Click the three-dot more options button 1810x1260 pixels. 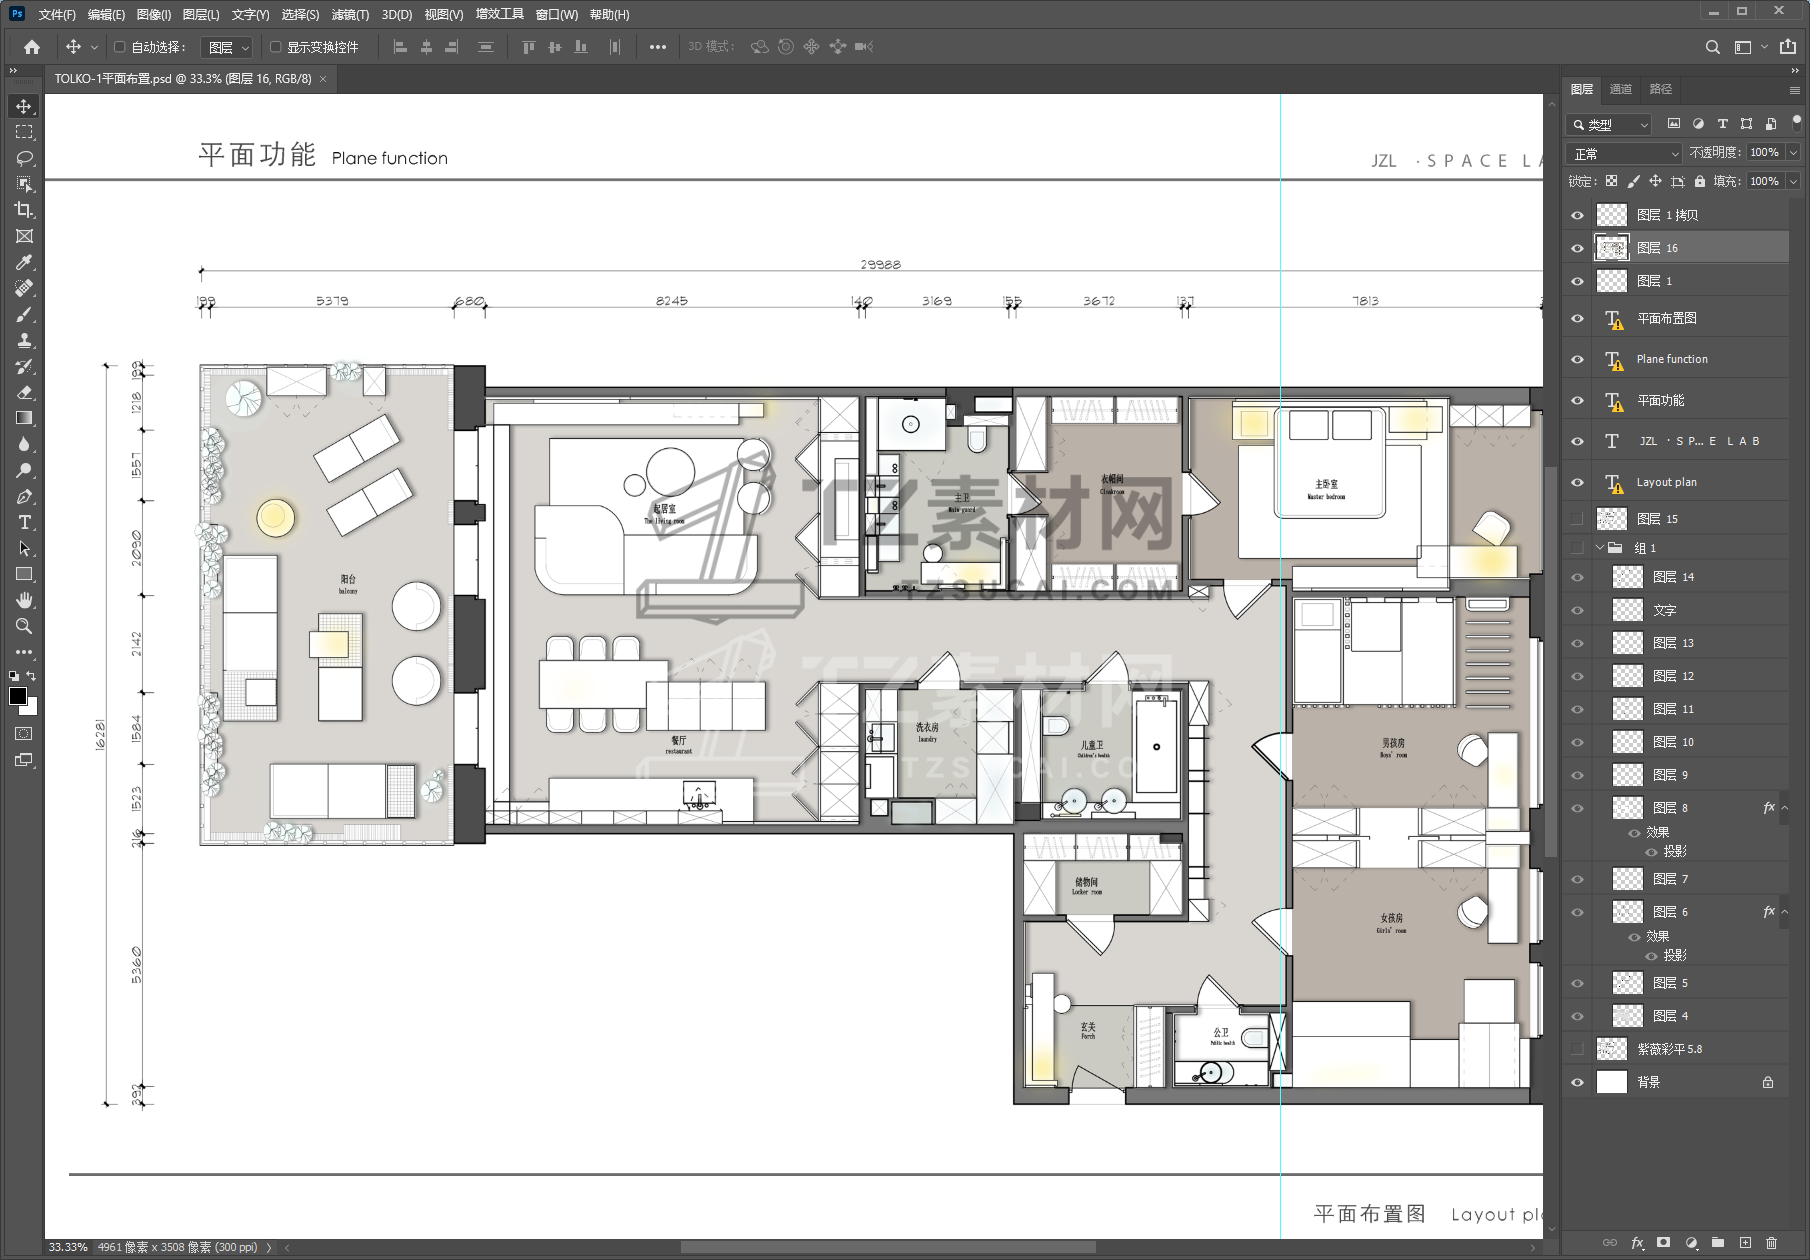657,47
